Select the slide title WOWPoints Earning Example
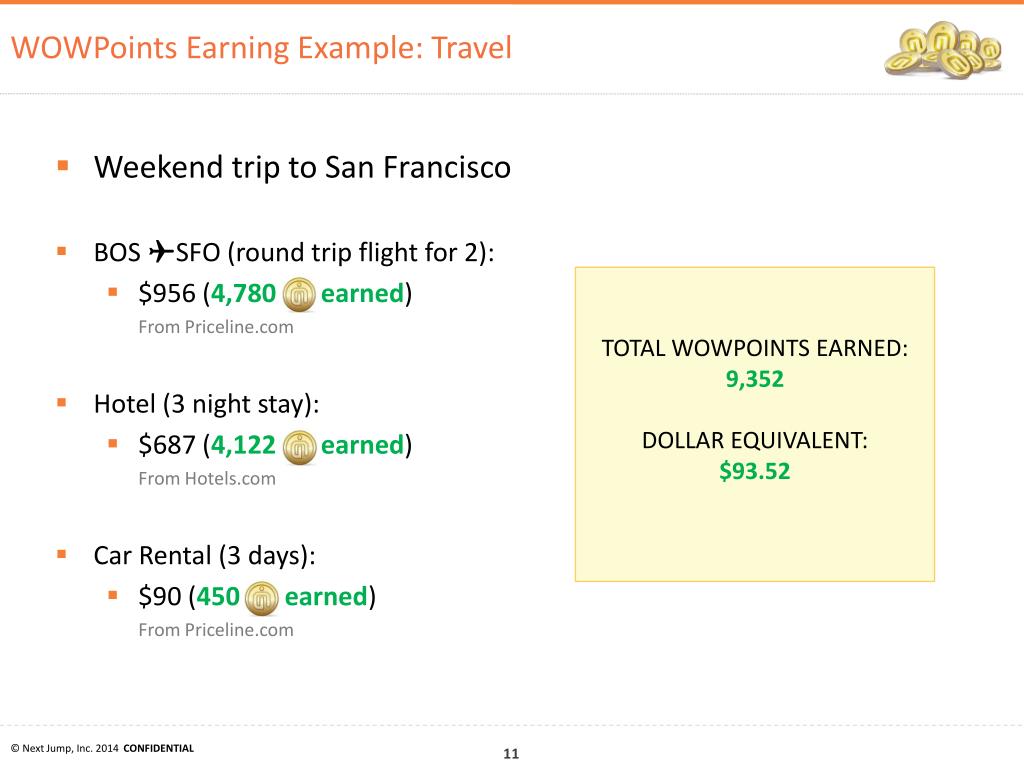The image size is (1024, 768). click(x=261, y=48)
